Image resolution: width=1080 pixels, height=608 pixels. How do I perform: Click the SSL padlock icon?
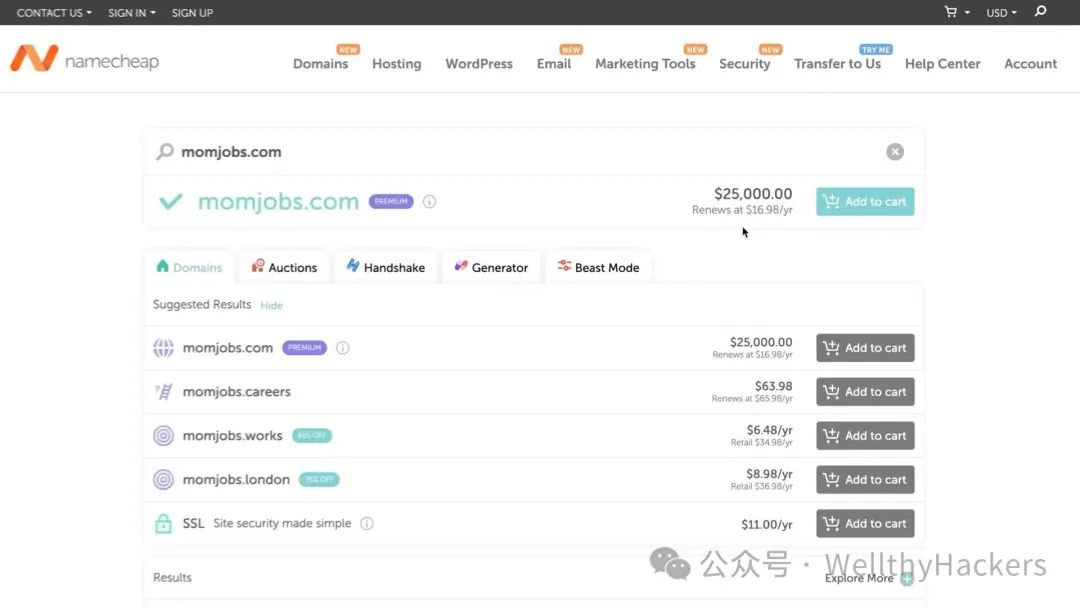pos(163,523)
